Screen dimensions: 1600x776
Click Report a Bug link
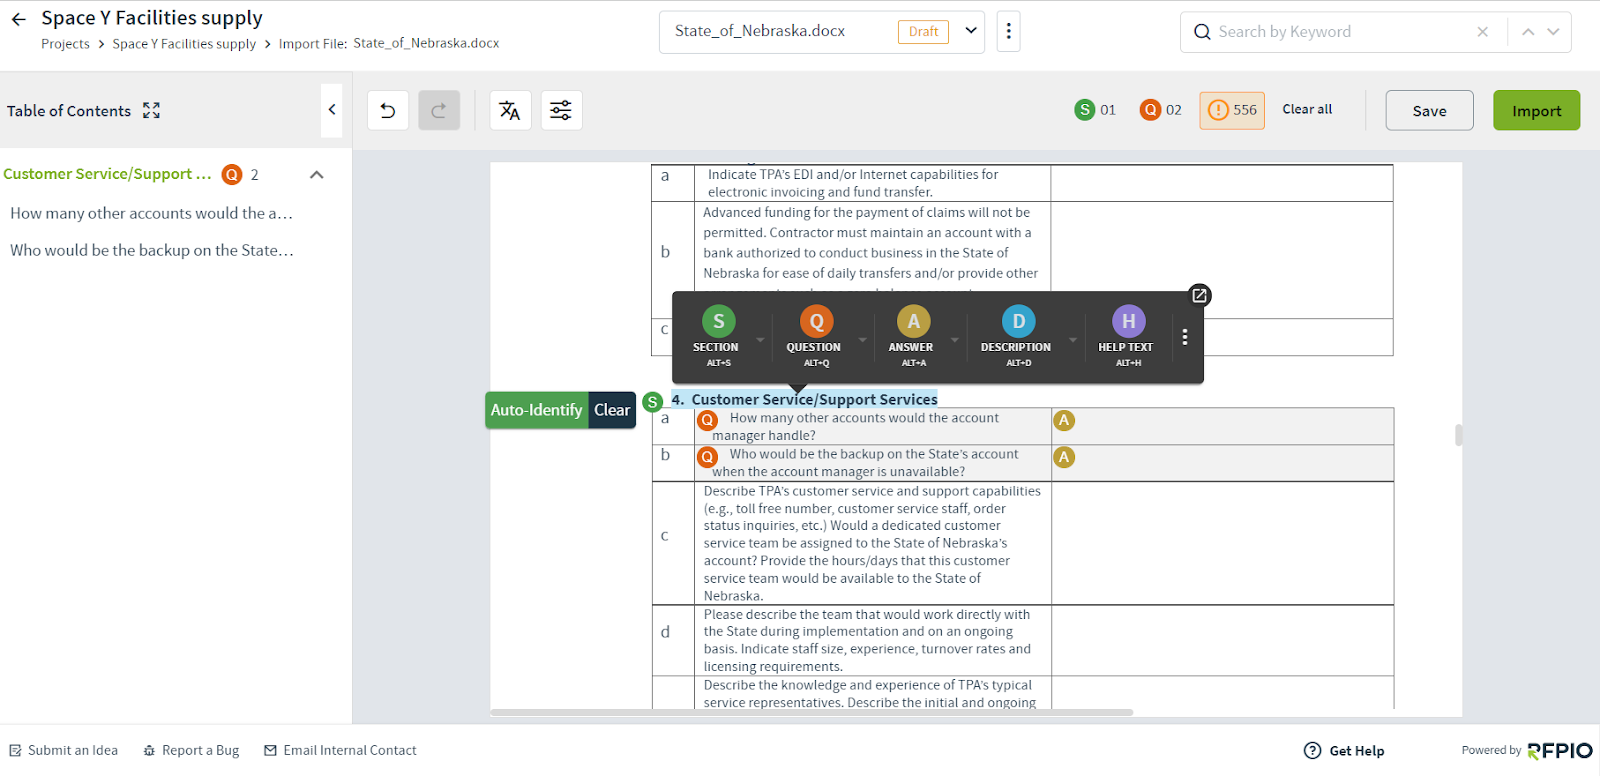point(191,751)
